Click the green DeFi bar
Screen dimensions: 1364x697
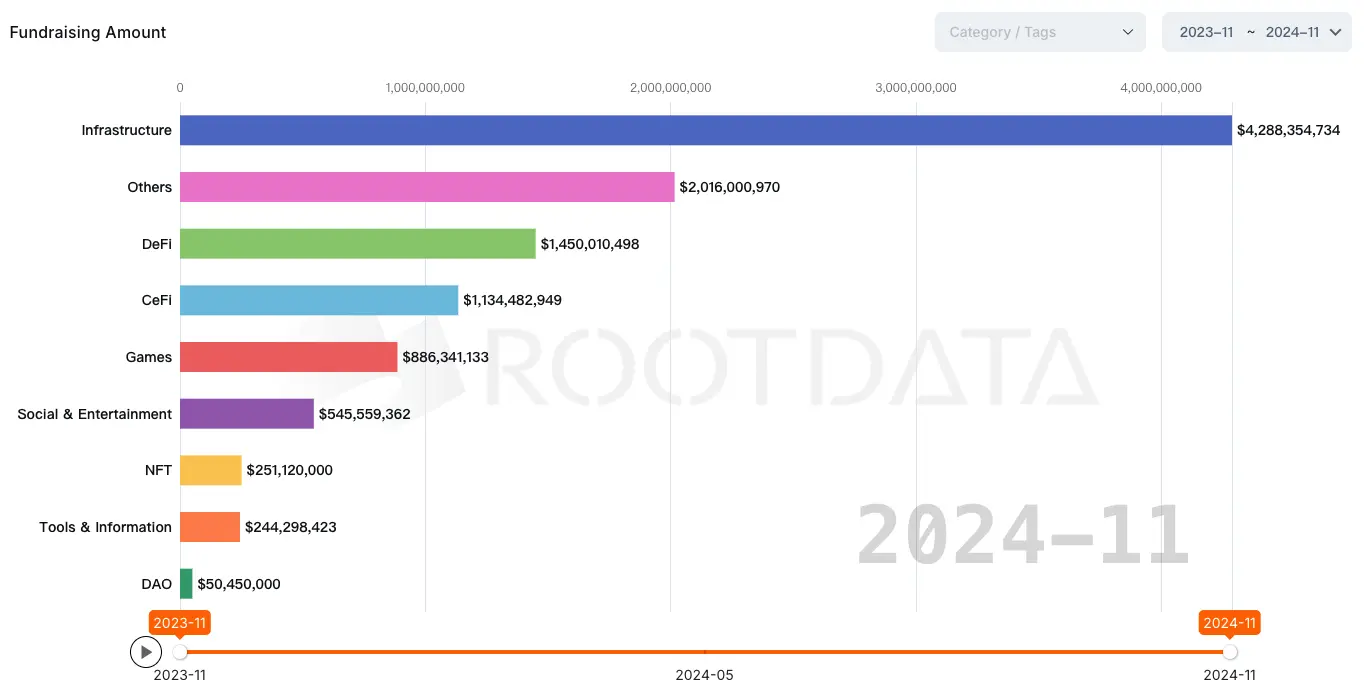(357, 244)
